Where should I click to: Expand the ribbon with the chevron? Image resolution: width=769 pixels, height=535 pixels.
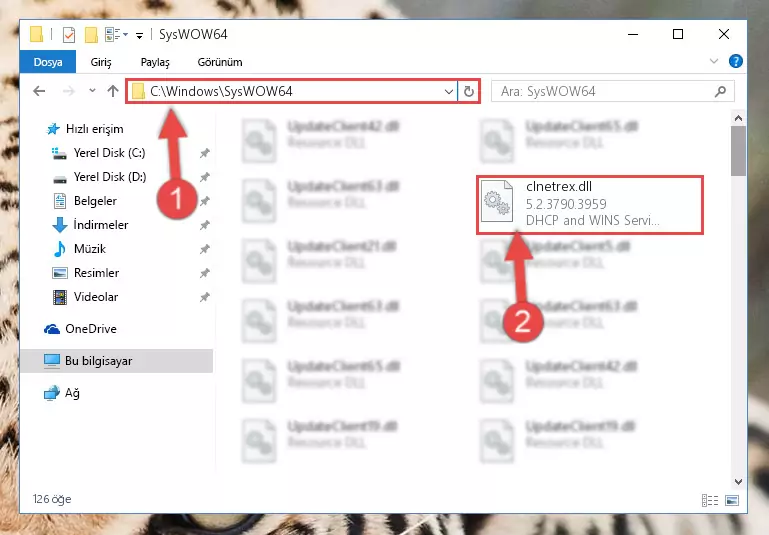714,61
